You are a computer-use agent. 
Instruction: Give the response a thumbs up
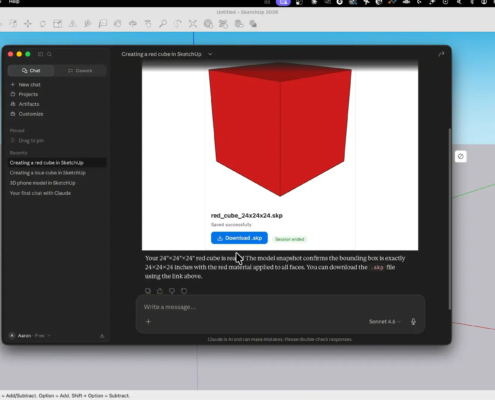tap(160, 291)
